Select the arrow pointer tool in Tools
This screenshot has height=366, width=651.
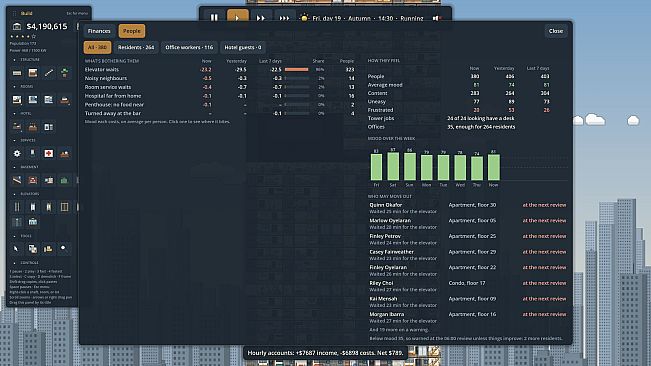(17, 249)
